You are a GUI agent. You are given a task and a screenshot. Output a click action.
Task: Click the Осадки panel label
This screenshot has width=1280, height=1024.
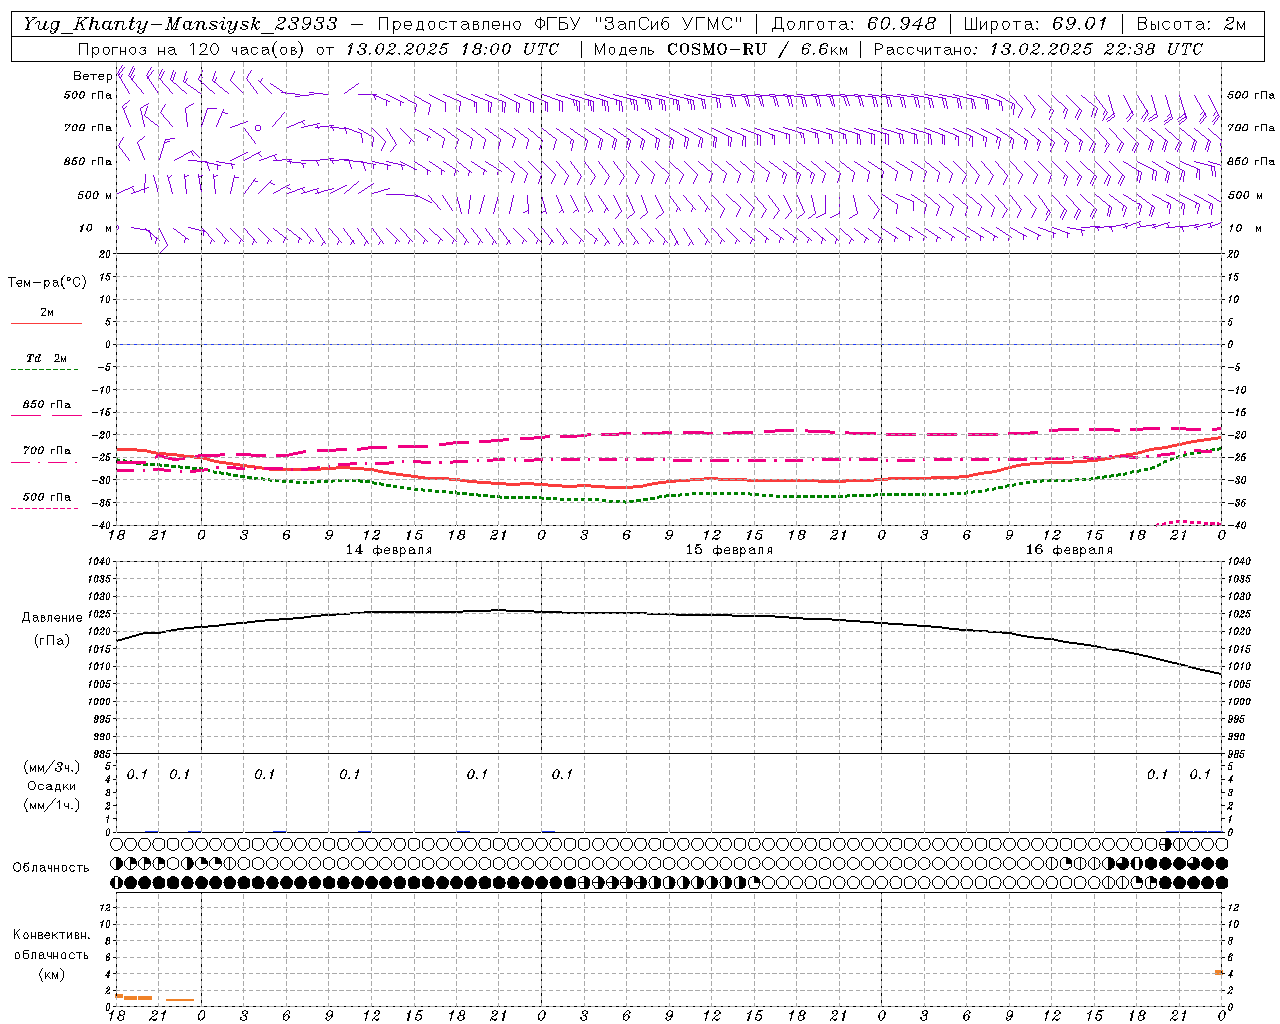(x=52, y=786)
